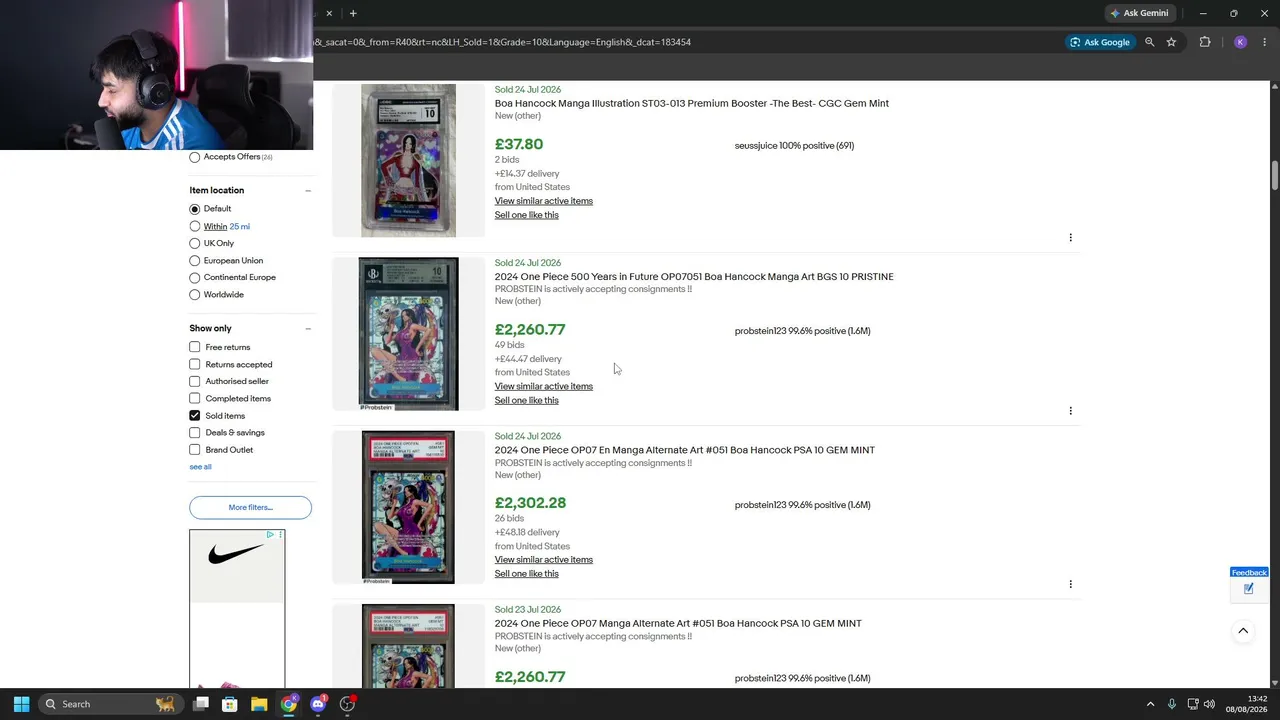Click 'Sell one like this' under the £37.80 listing
The image size is (1280, 720).
[x=526, y=215]
